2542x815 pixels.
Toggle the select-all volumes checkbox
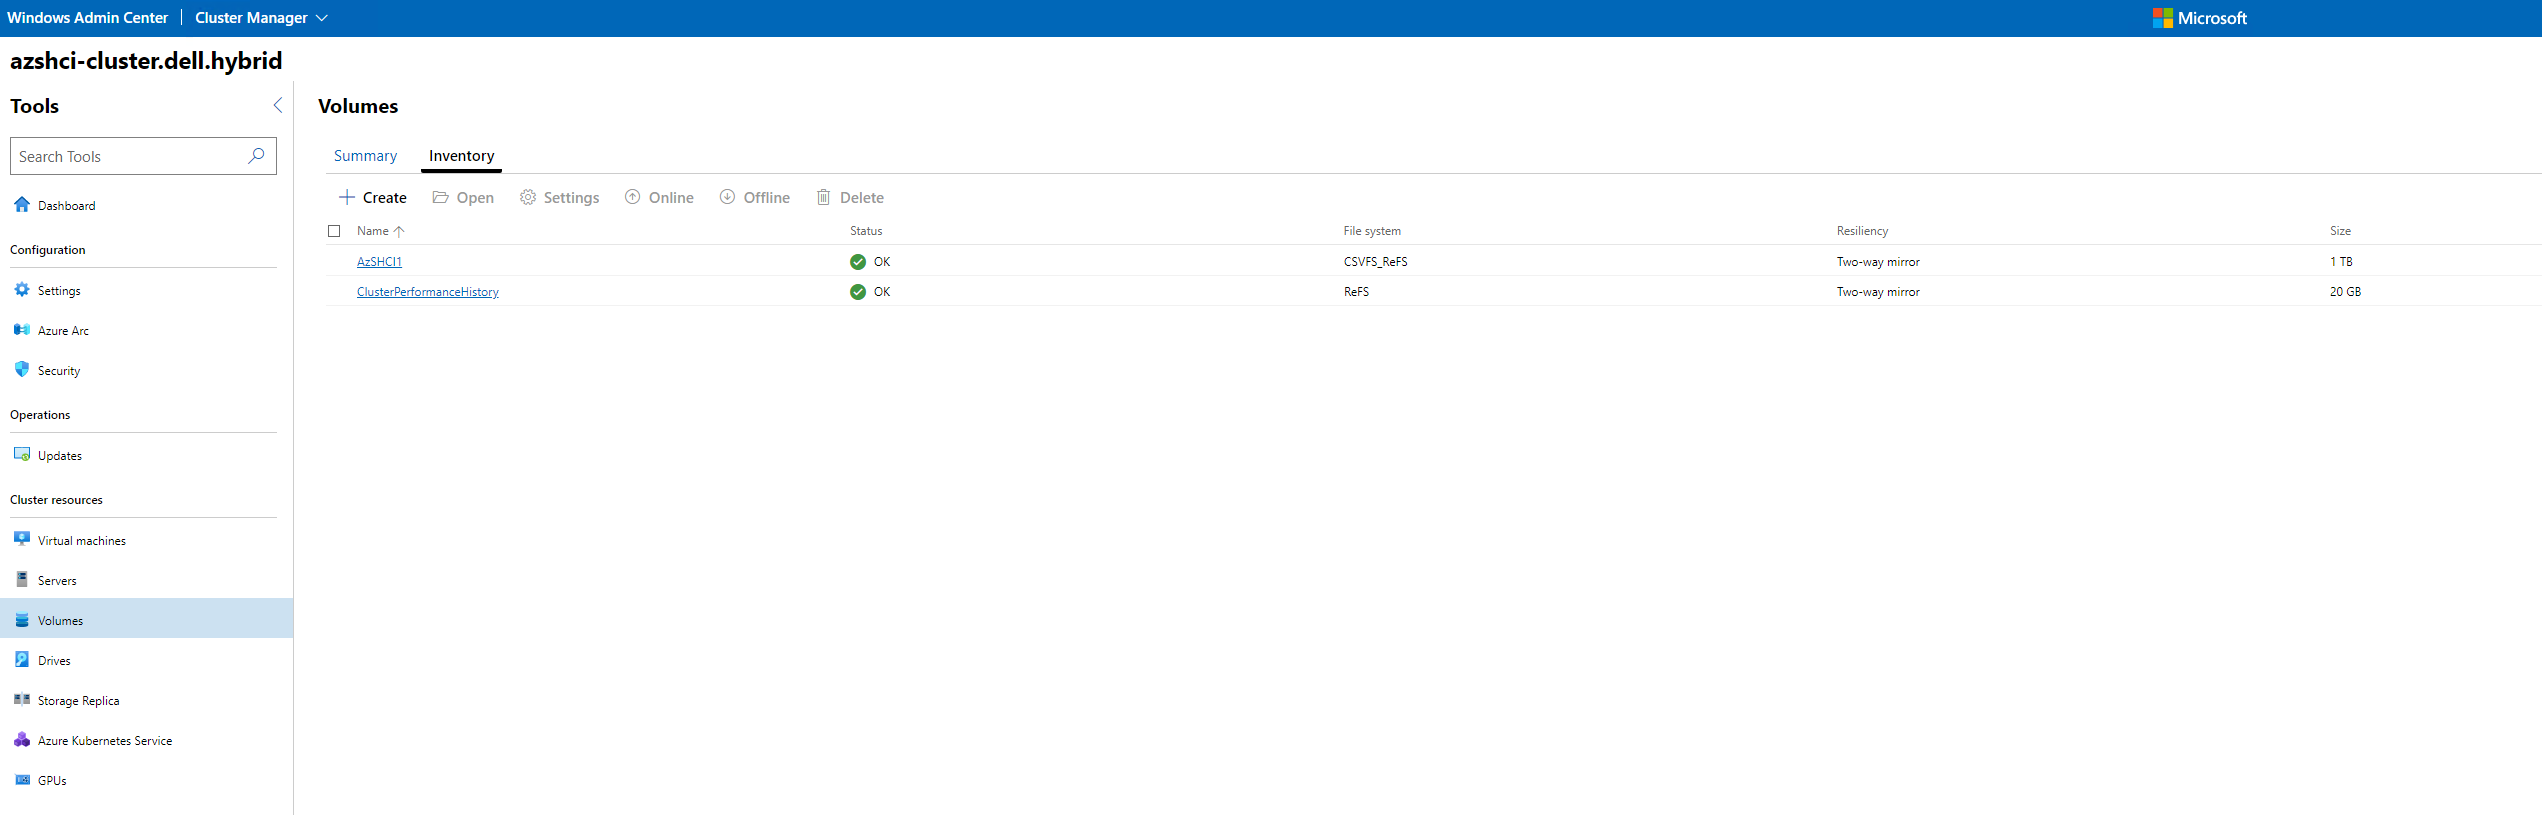tap(334, 231)
